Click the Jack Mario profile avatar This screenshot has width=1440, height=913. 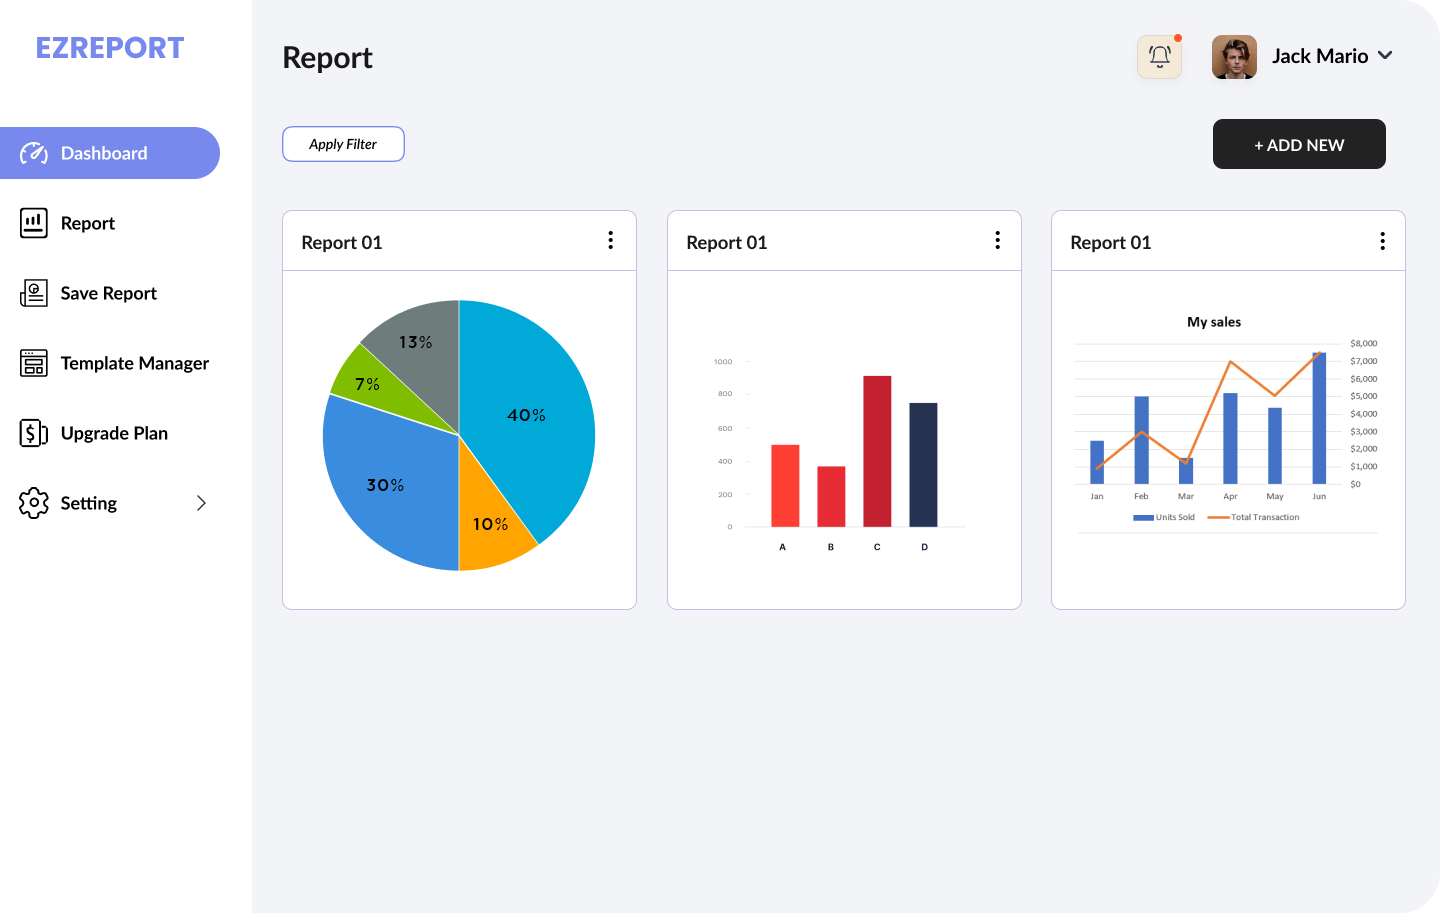tap(1234, 57)
